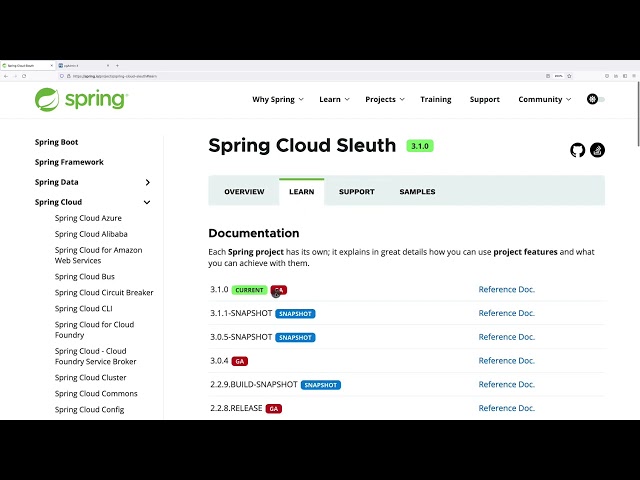This screenshot has height=480, width=640.
Task: Select Spring Data sidebar label
Action: pos(56,182)
